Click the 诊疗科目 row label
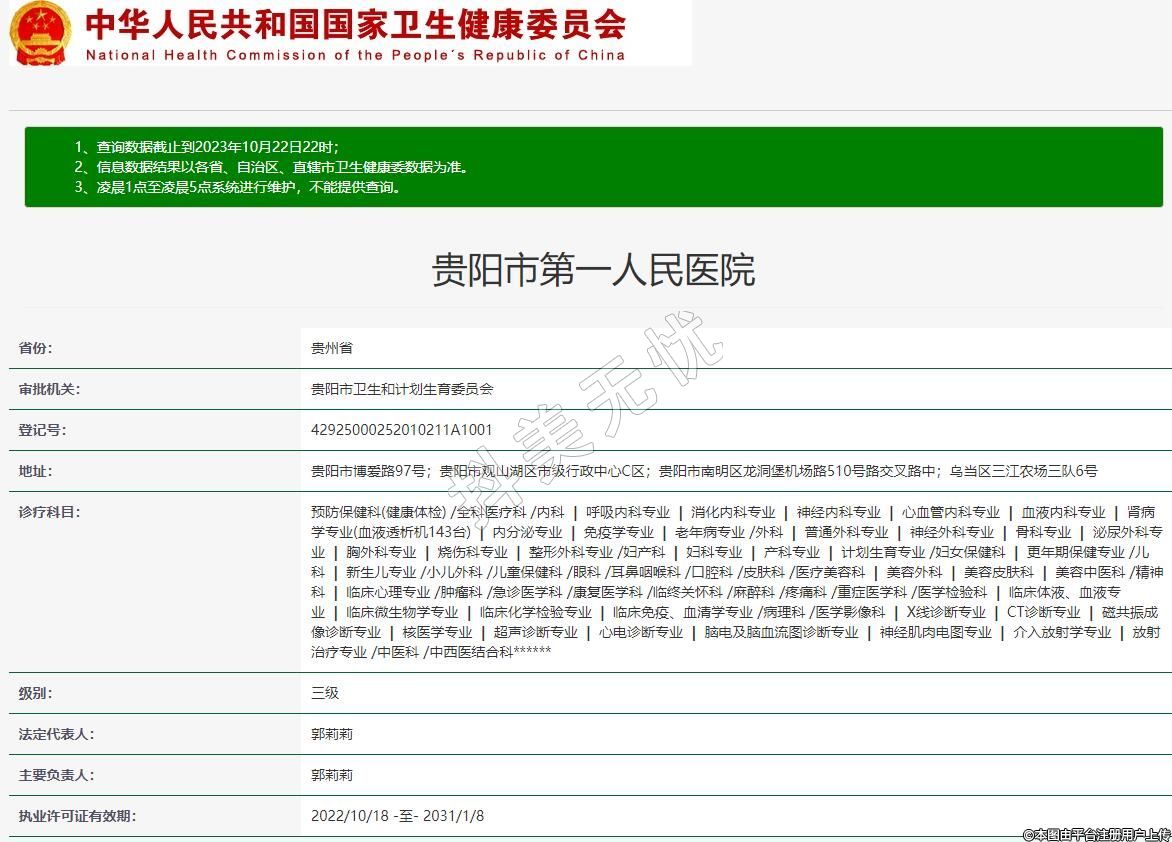The width and height of the screenshot is (1172, 842). pyautogui.click(x=49, y=512)
